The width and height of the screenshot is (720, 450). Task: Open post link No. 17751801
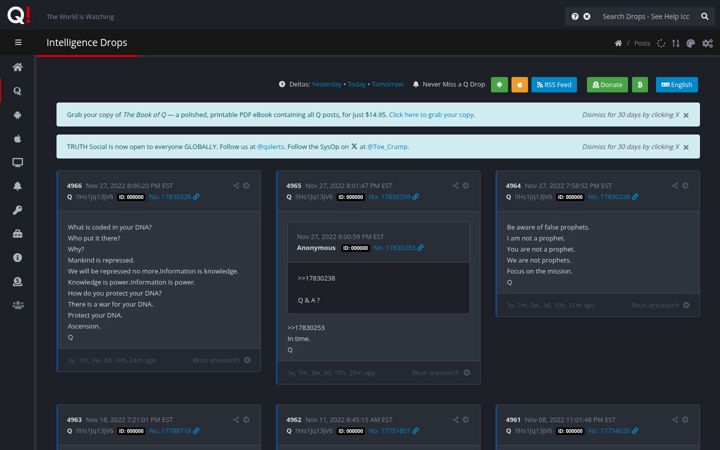click(394, 431)
